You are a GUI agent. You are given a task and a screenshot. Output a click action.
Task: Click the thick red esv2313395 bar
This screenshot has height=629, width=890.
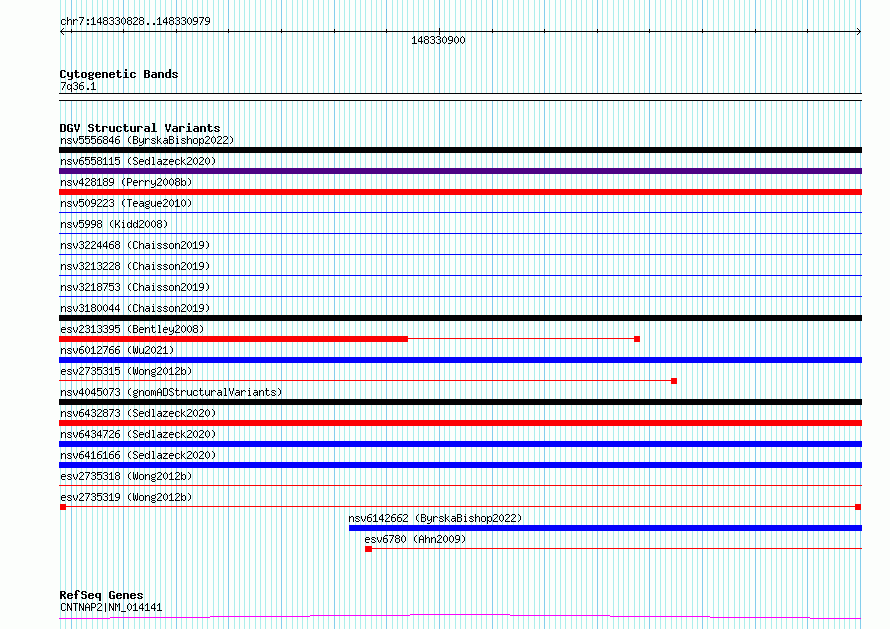[x=233, y=339]
